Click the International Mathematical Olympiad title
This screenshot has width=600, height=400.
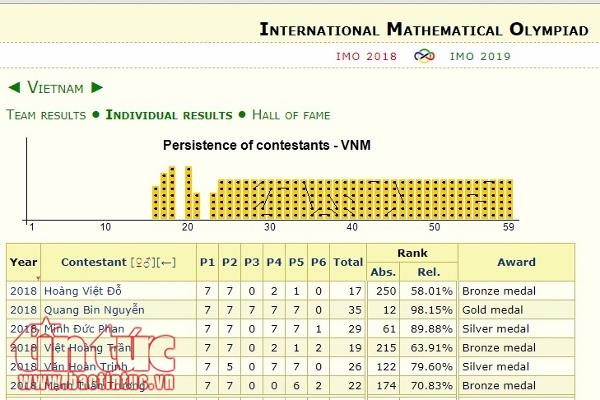click(x=424, y=28)
